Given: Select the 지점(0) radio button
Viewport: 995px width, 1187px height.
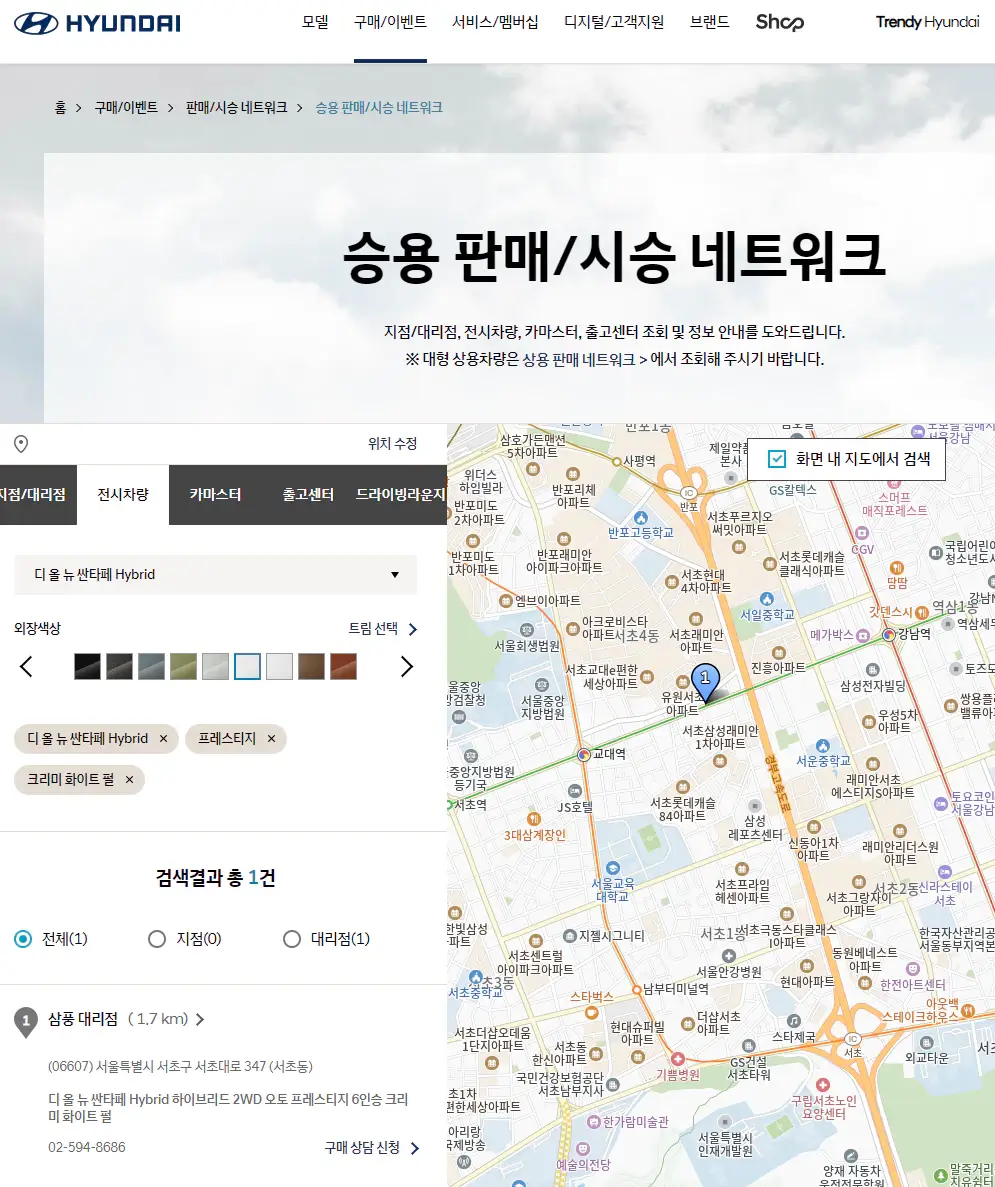Looking at the screenshot, I should [157, 939].
